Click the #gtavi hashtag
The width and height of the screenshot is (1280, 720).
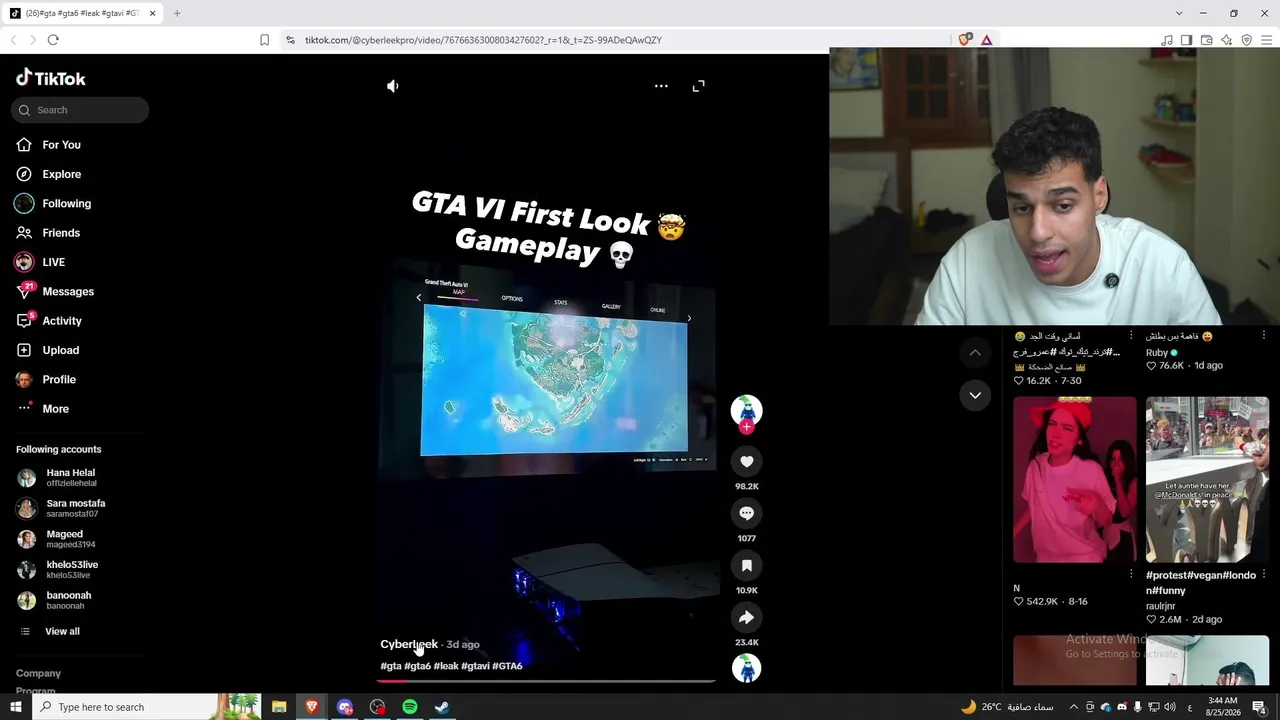[x=475, y=666]
